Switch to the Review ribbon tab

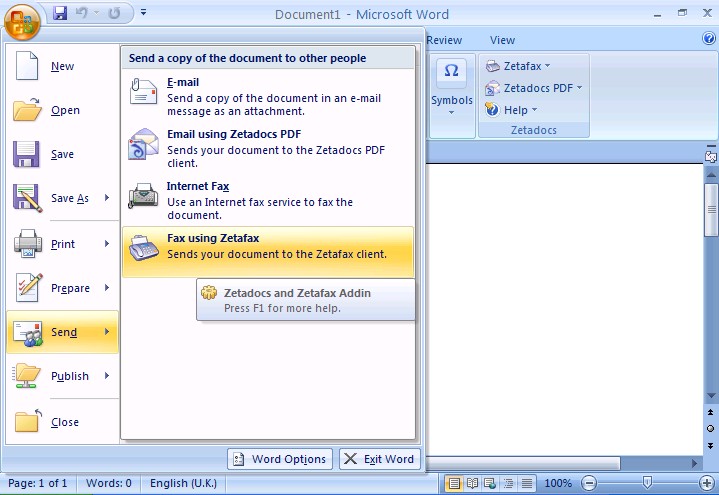(x=444, y=40)
